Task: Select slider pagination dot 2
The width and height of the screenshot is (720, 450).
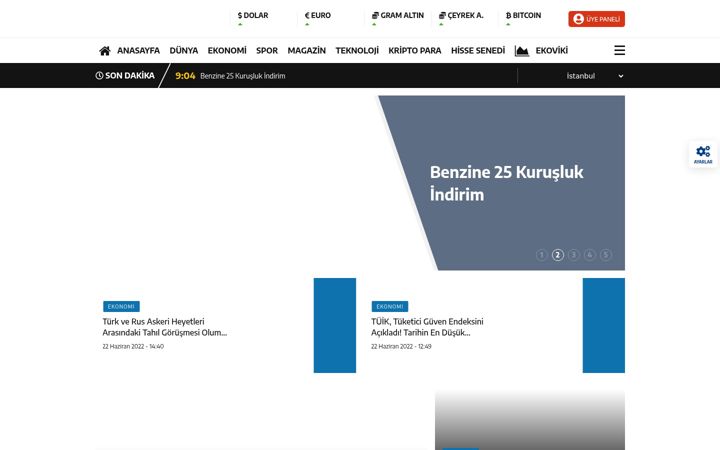Action: click(557, 255)
